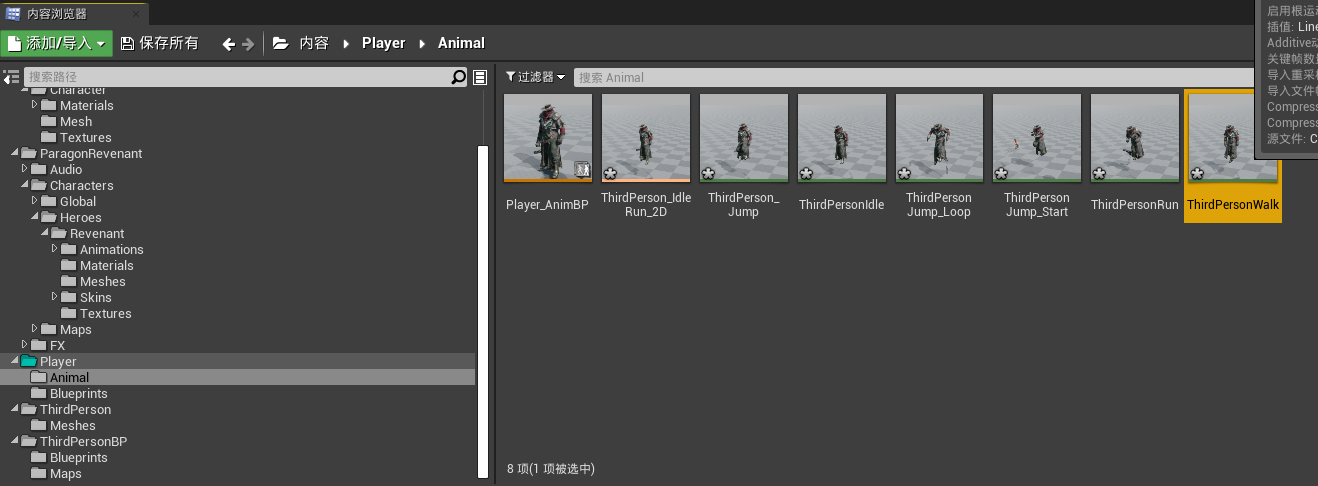The image size is (1318, 486).
Task: Click the folder tree vertical scrollbar
Action: tap(483, 312)
